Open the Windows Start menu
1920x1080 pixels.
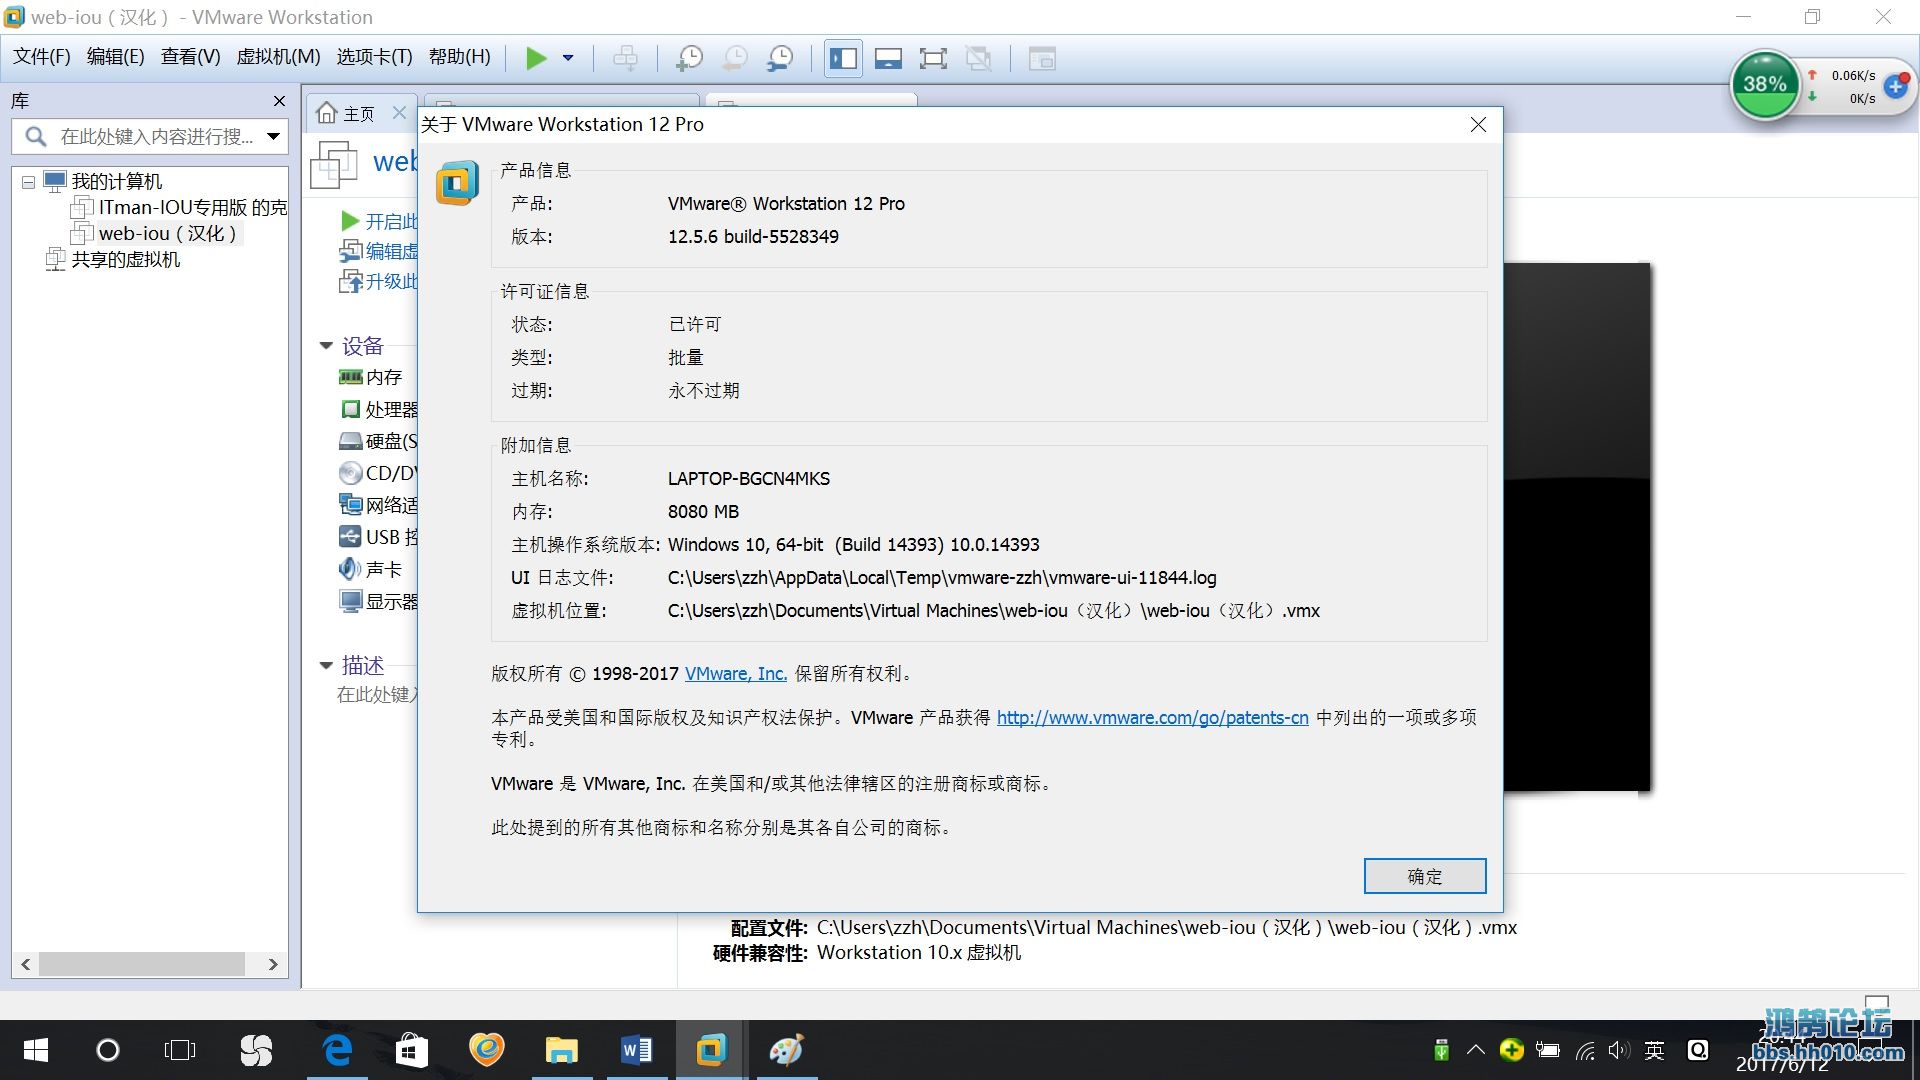click(x=36, y=1050)
